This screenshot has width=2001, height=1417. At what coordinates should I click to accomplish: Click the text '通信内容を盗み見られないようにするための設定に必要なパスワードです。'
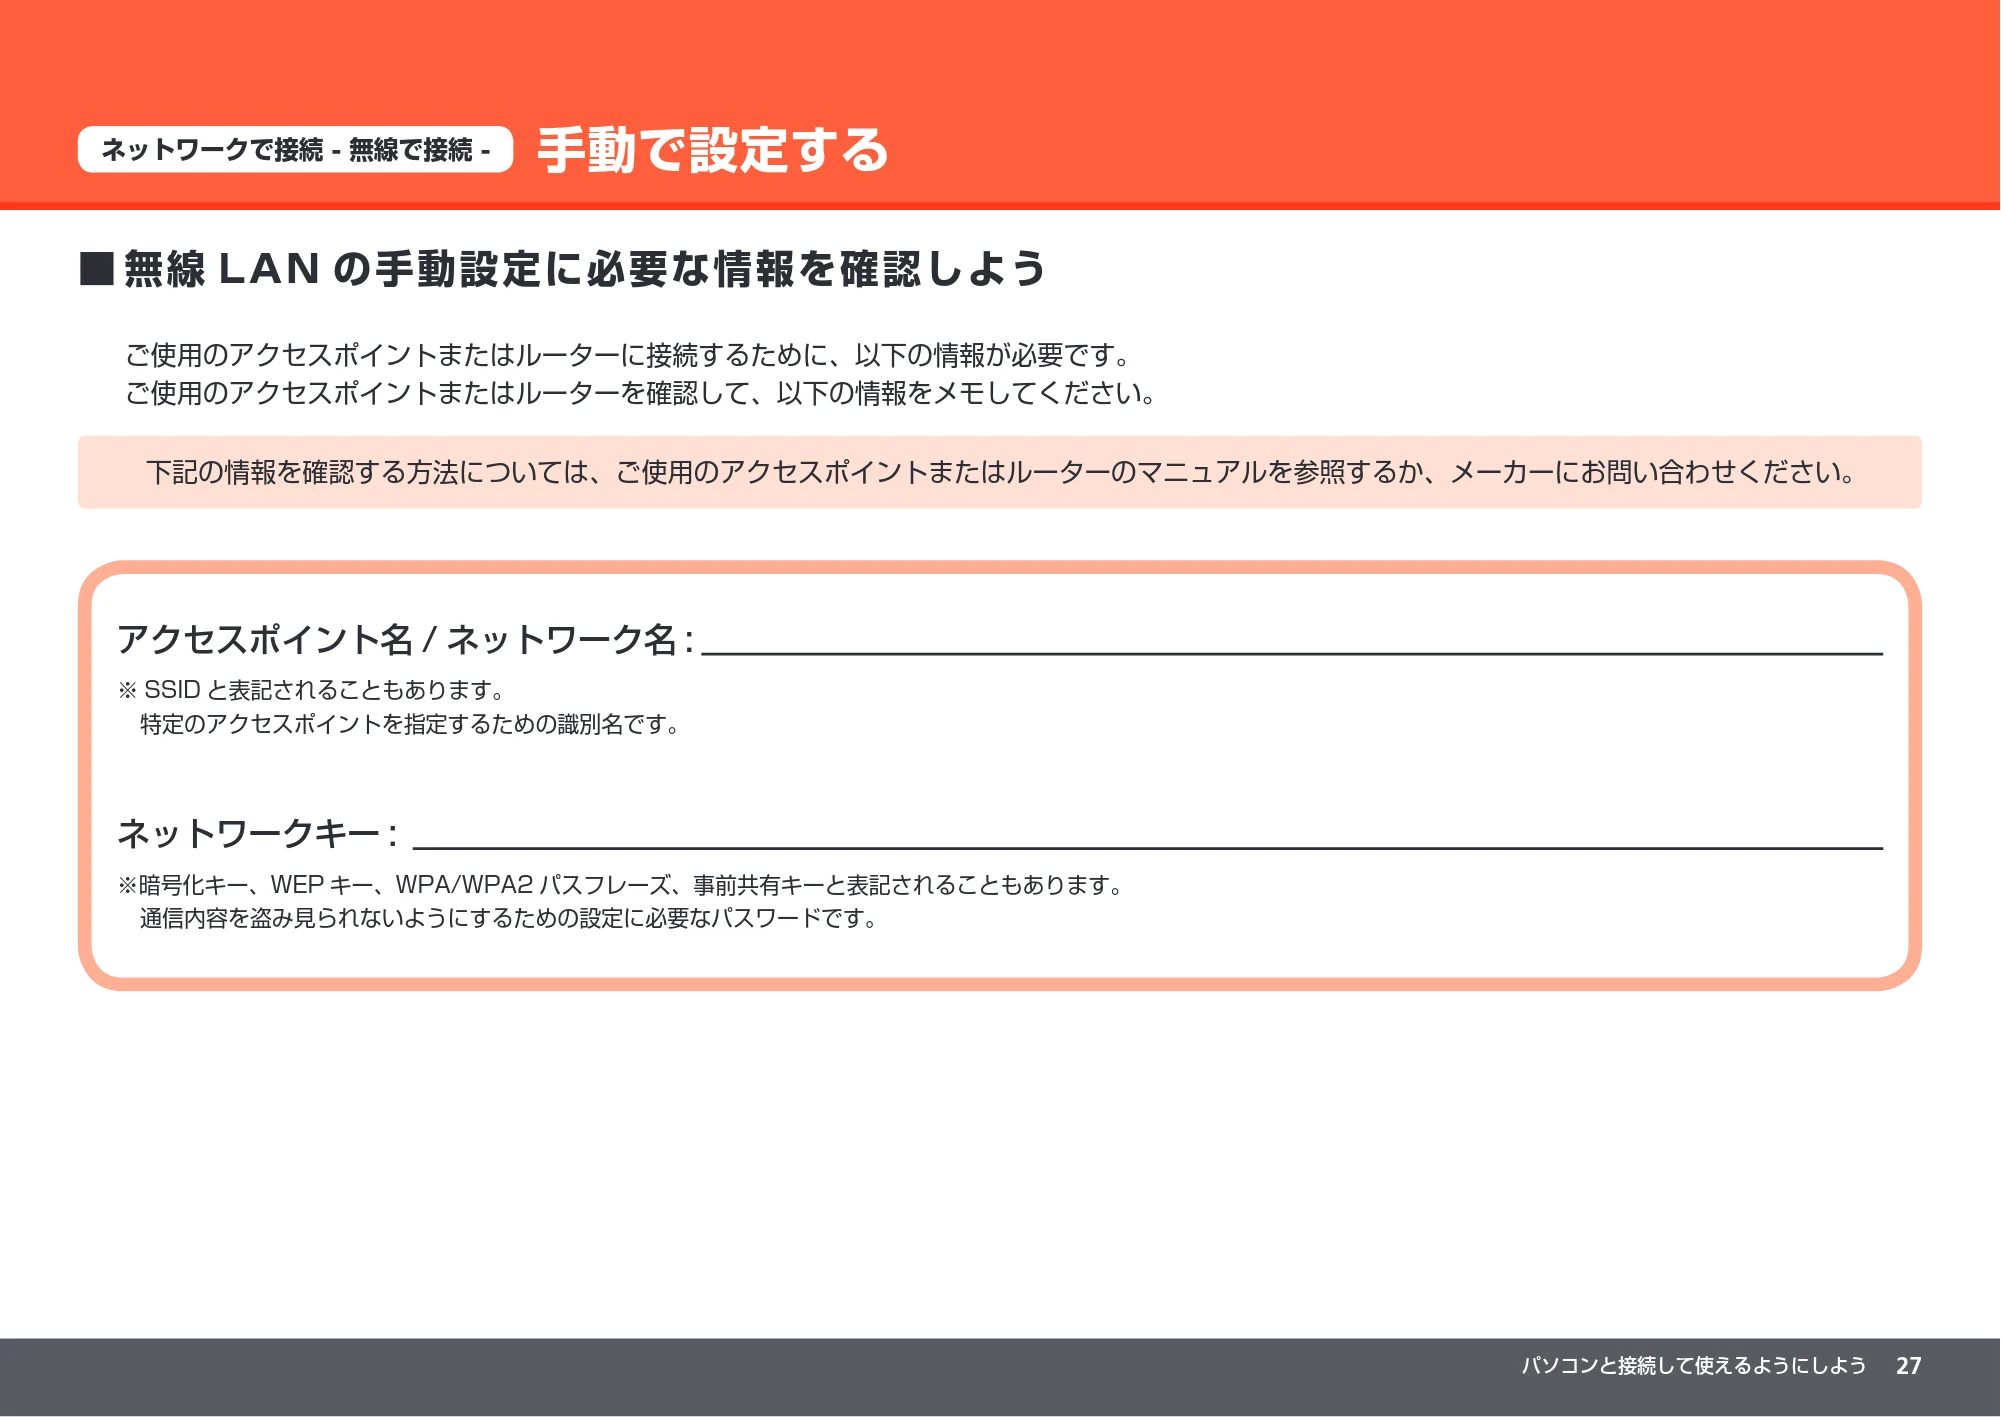[x=508, y=918]
